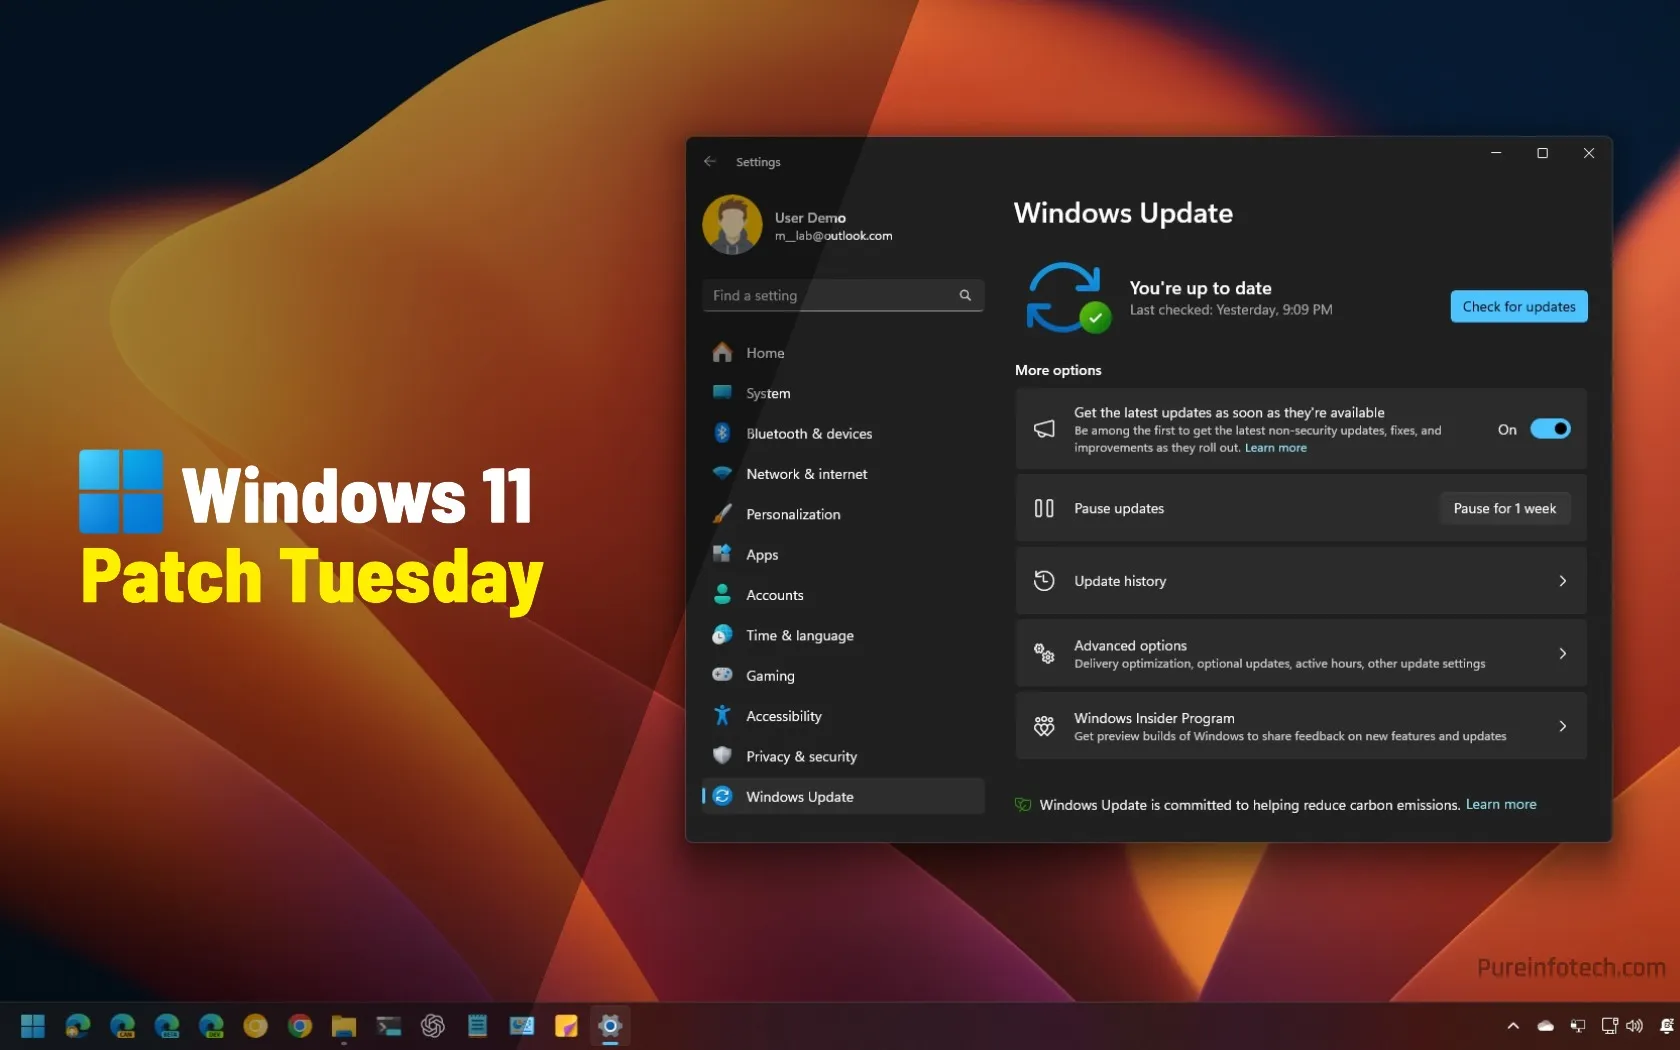Click Pause for 1 week button
This screenshot has width=1680, height=1050.
1504,508
